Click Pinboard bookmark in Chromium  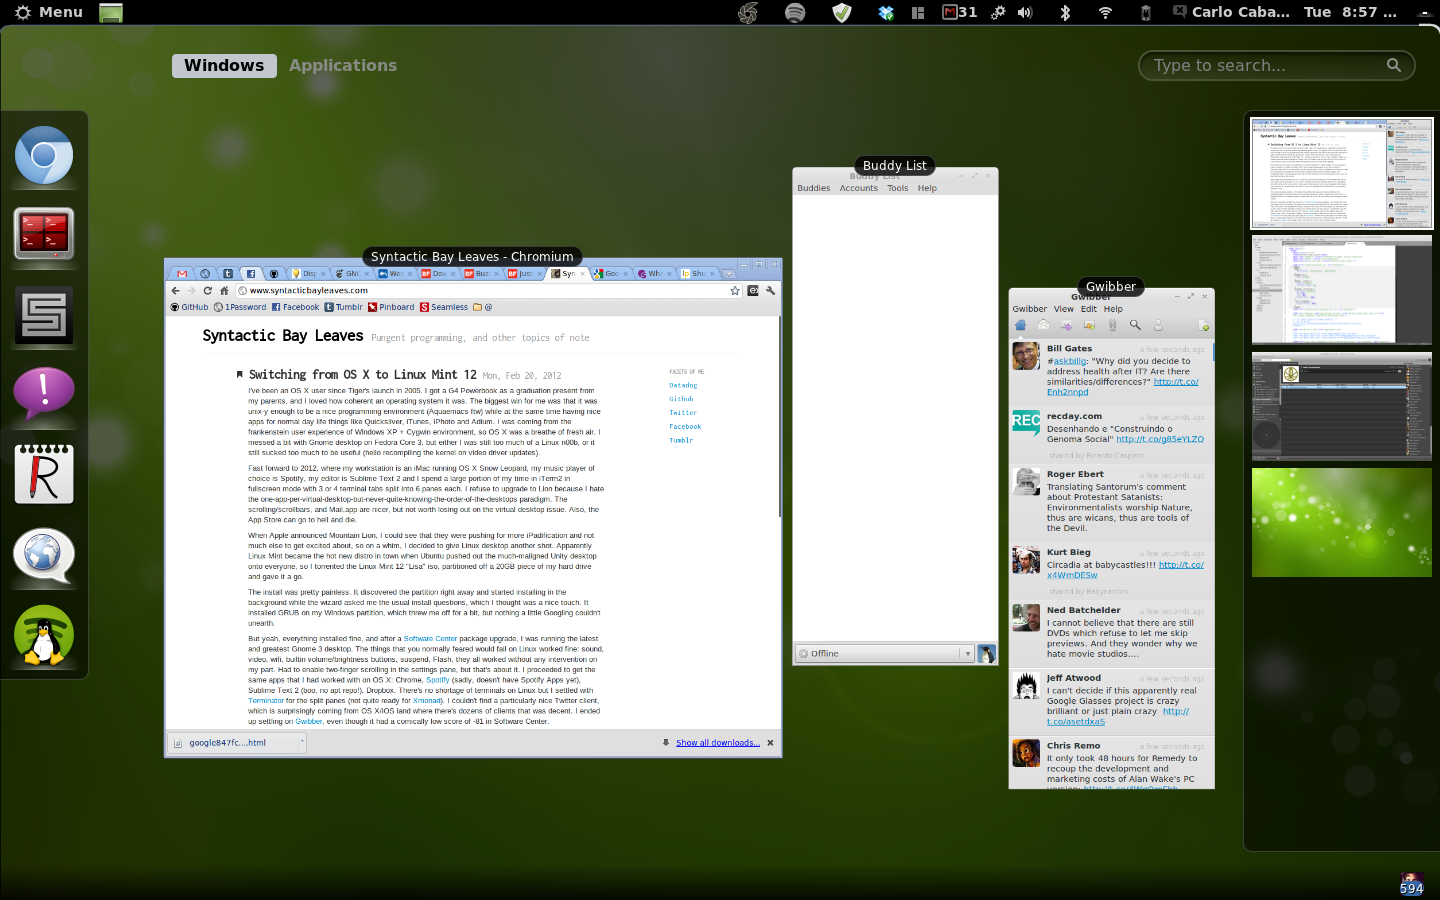(391, 307)
